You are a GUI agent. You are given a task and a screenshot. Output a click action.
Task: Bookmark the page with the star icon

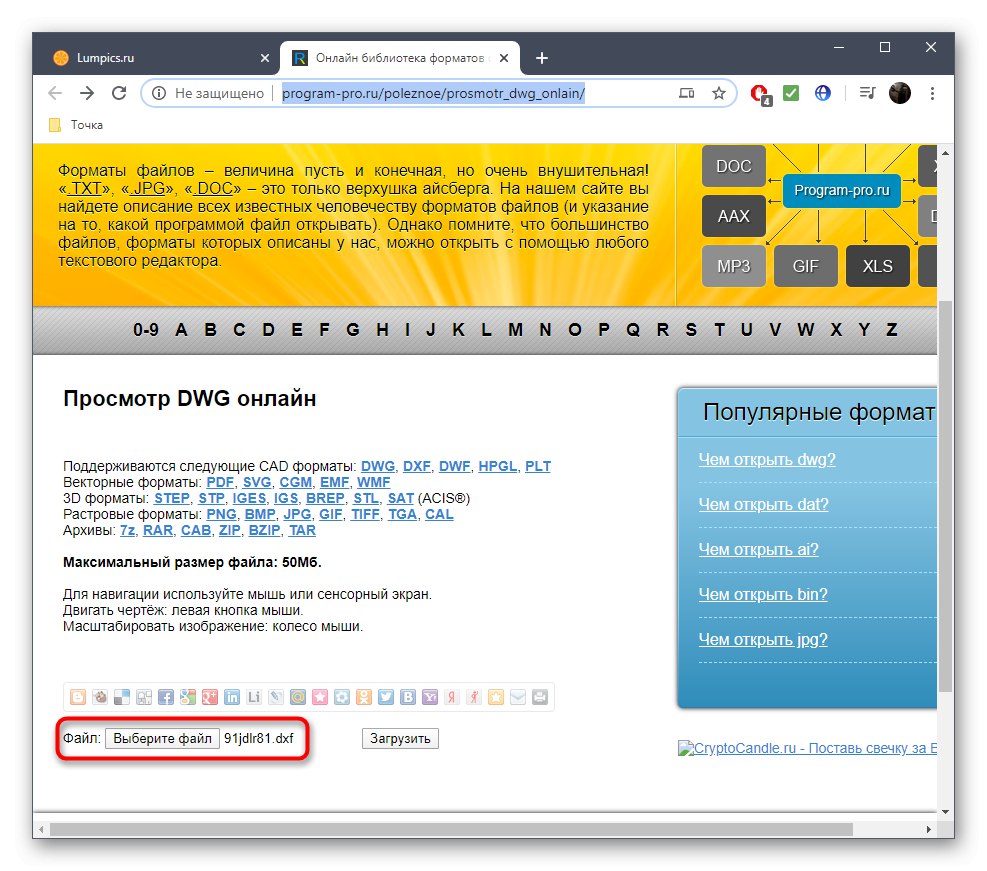[719, 93]
